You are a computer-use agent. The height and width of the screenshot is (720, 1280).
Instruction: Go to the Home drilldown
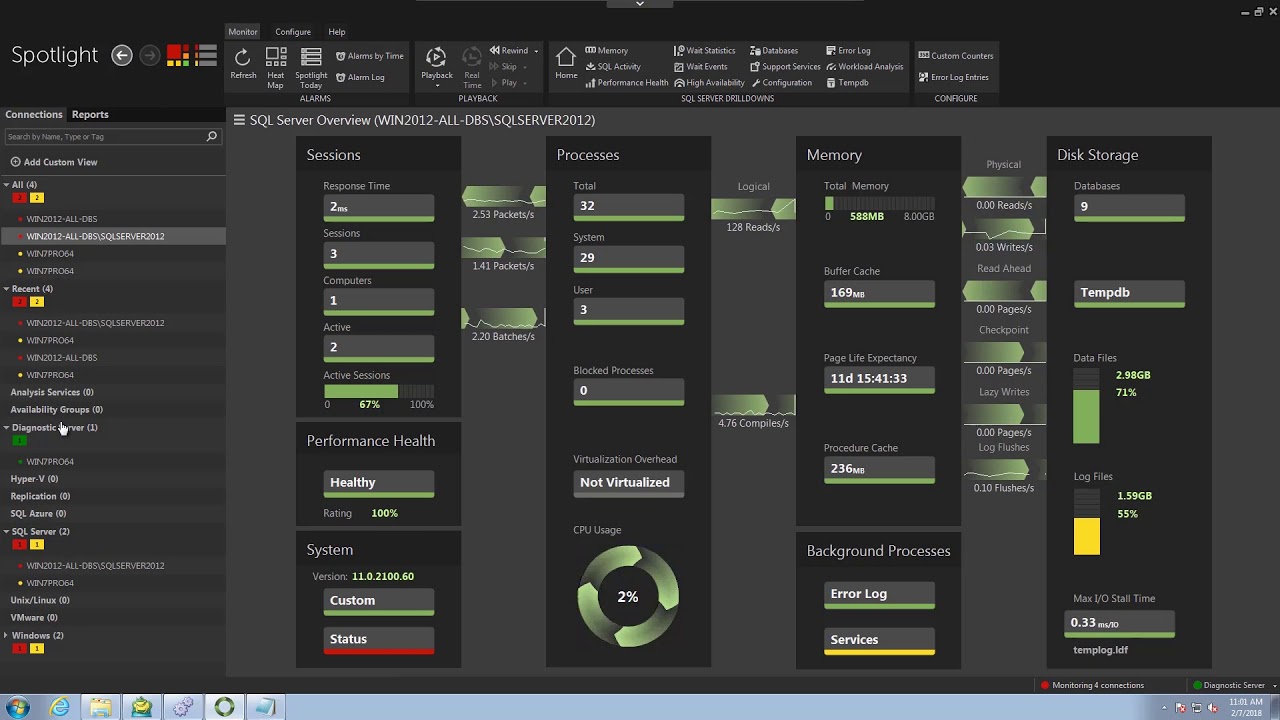coord(566,63)
